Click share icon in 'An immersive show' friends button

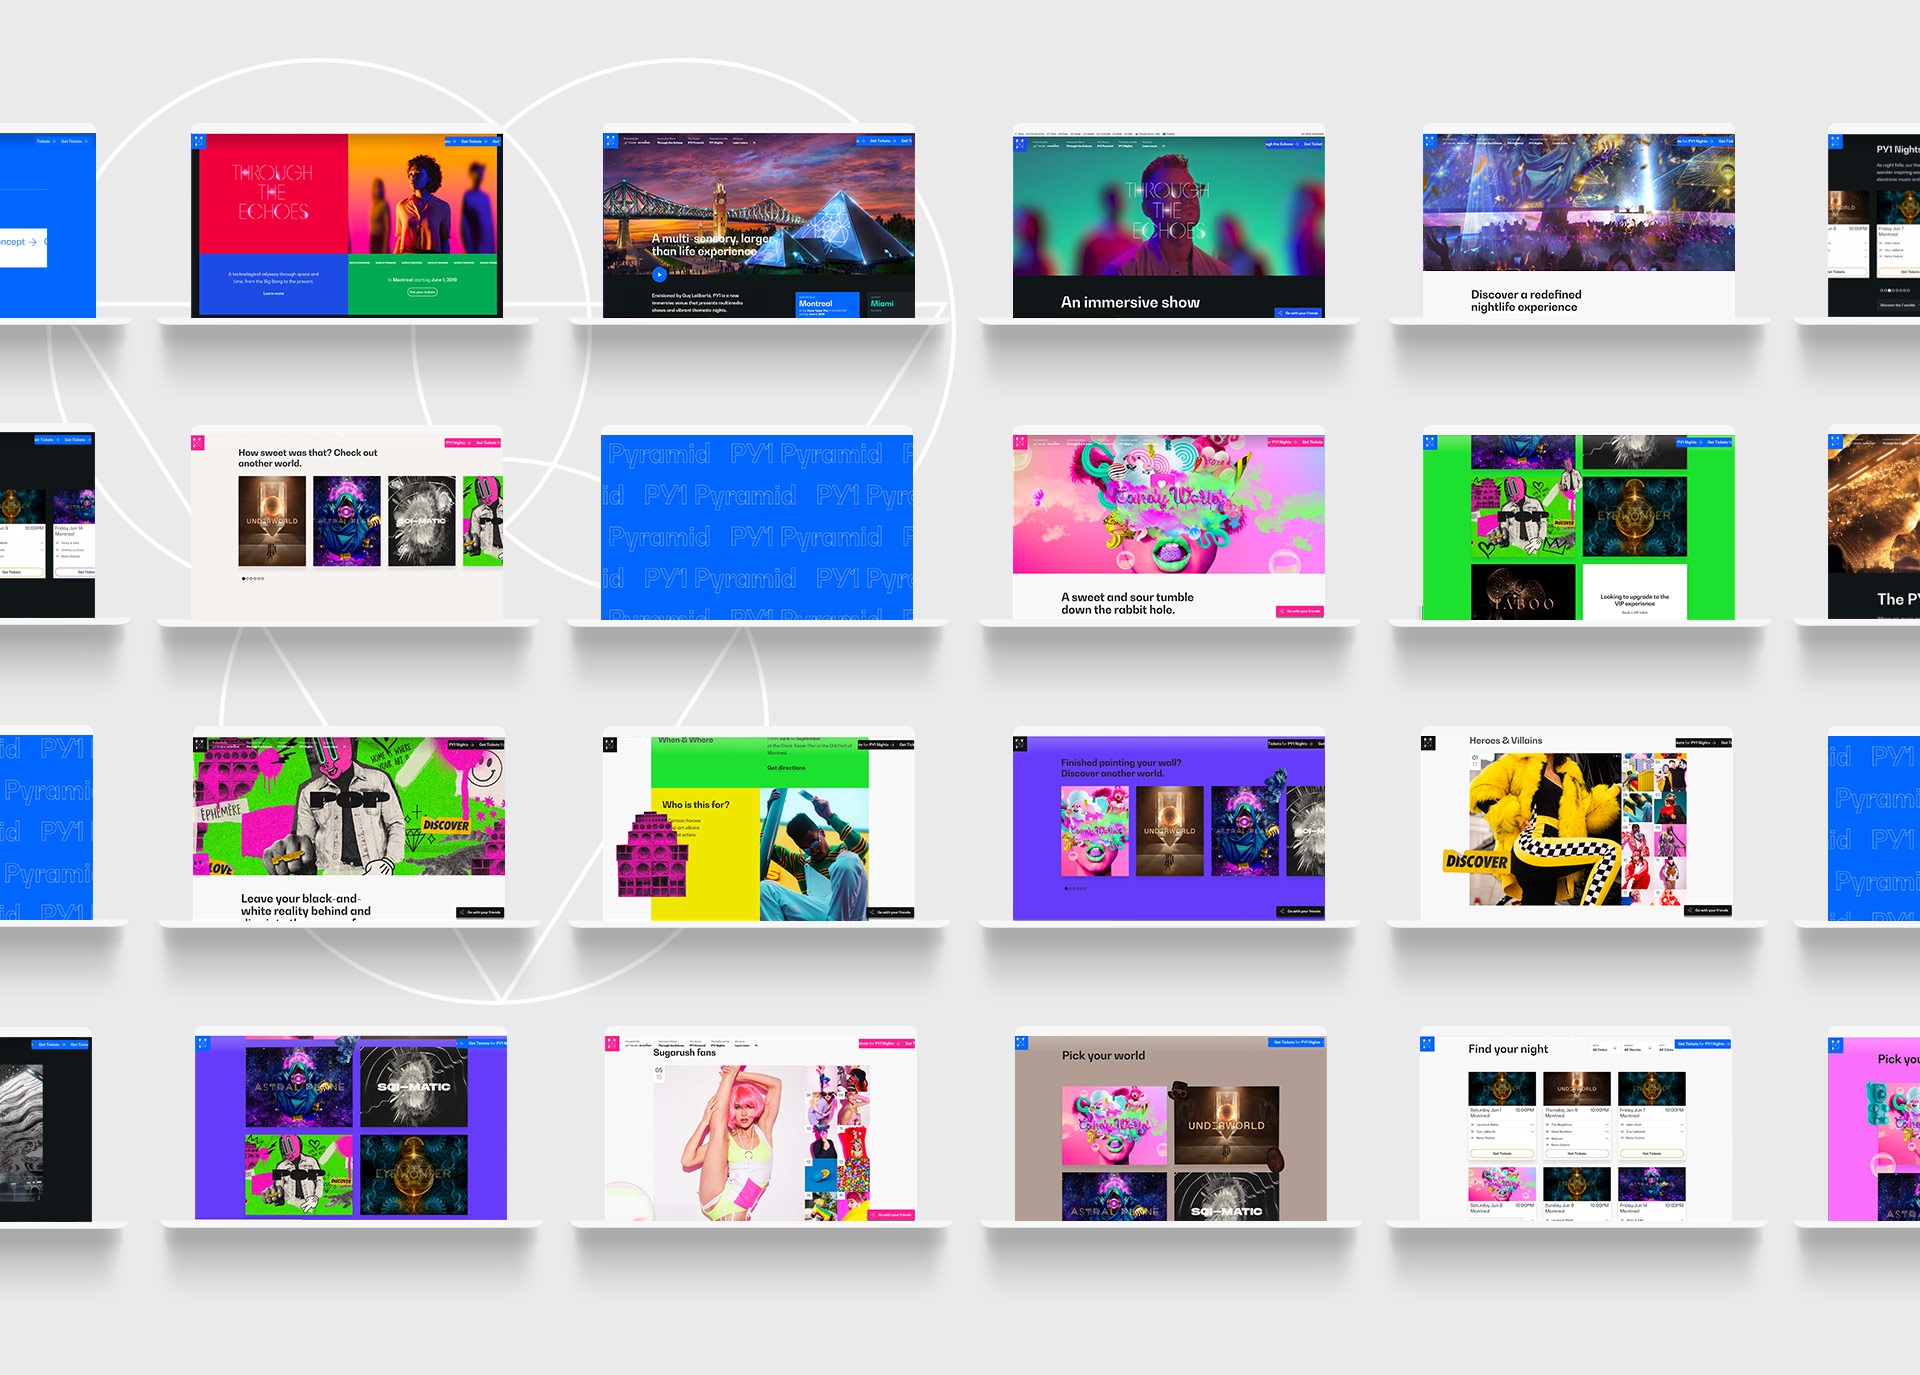click(1280, 313)
